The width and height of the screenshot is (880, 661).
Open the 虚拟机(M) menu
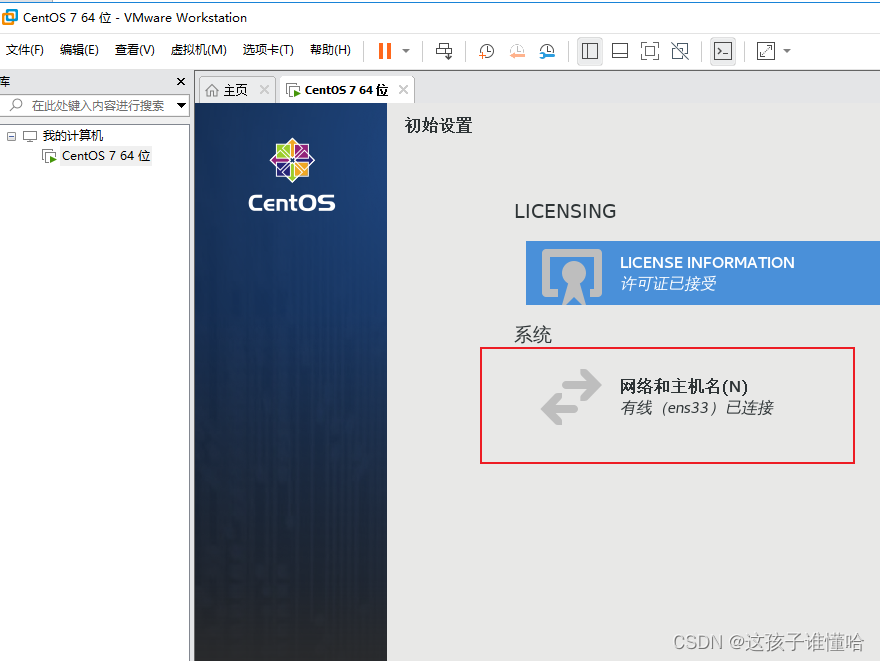pyautogui.click(x=199, y=50)
